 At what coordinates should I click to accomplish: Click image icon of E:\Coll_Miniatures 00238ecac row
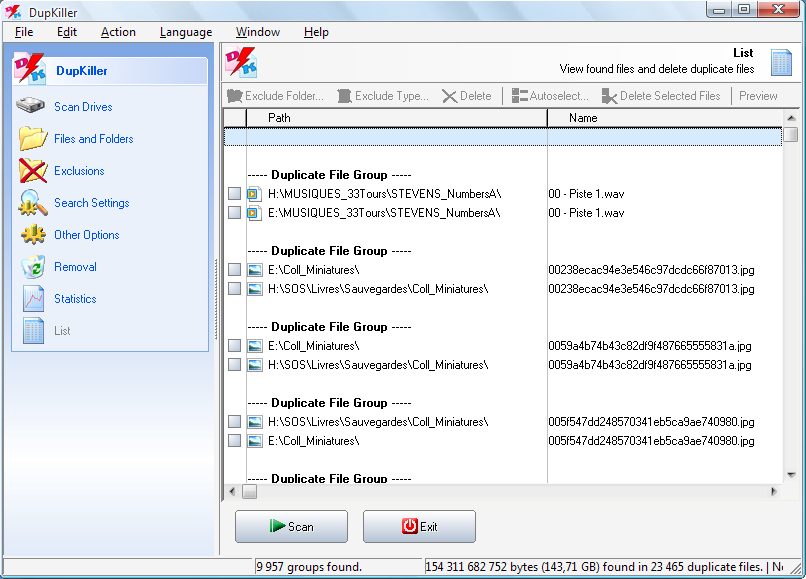(x=254, y=270)
